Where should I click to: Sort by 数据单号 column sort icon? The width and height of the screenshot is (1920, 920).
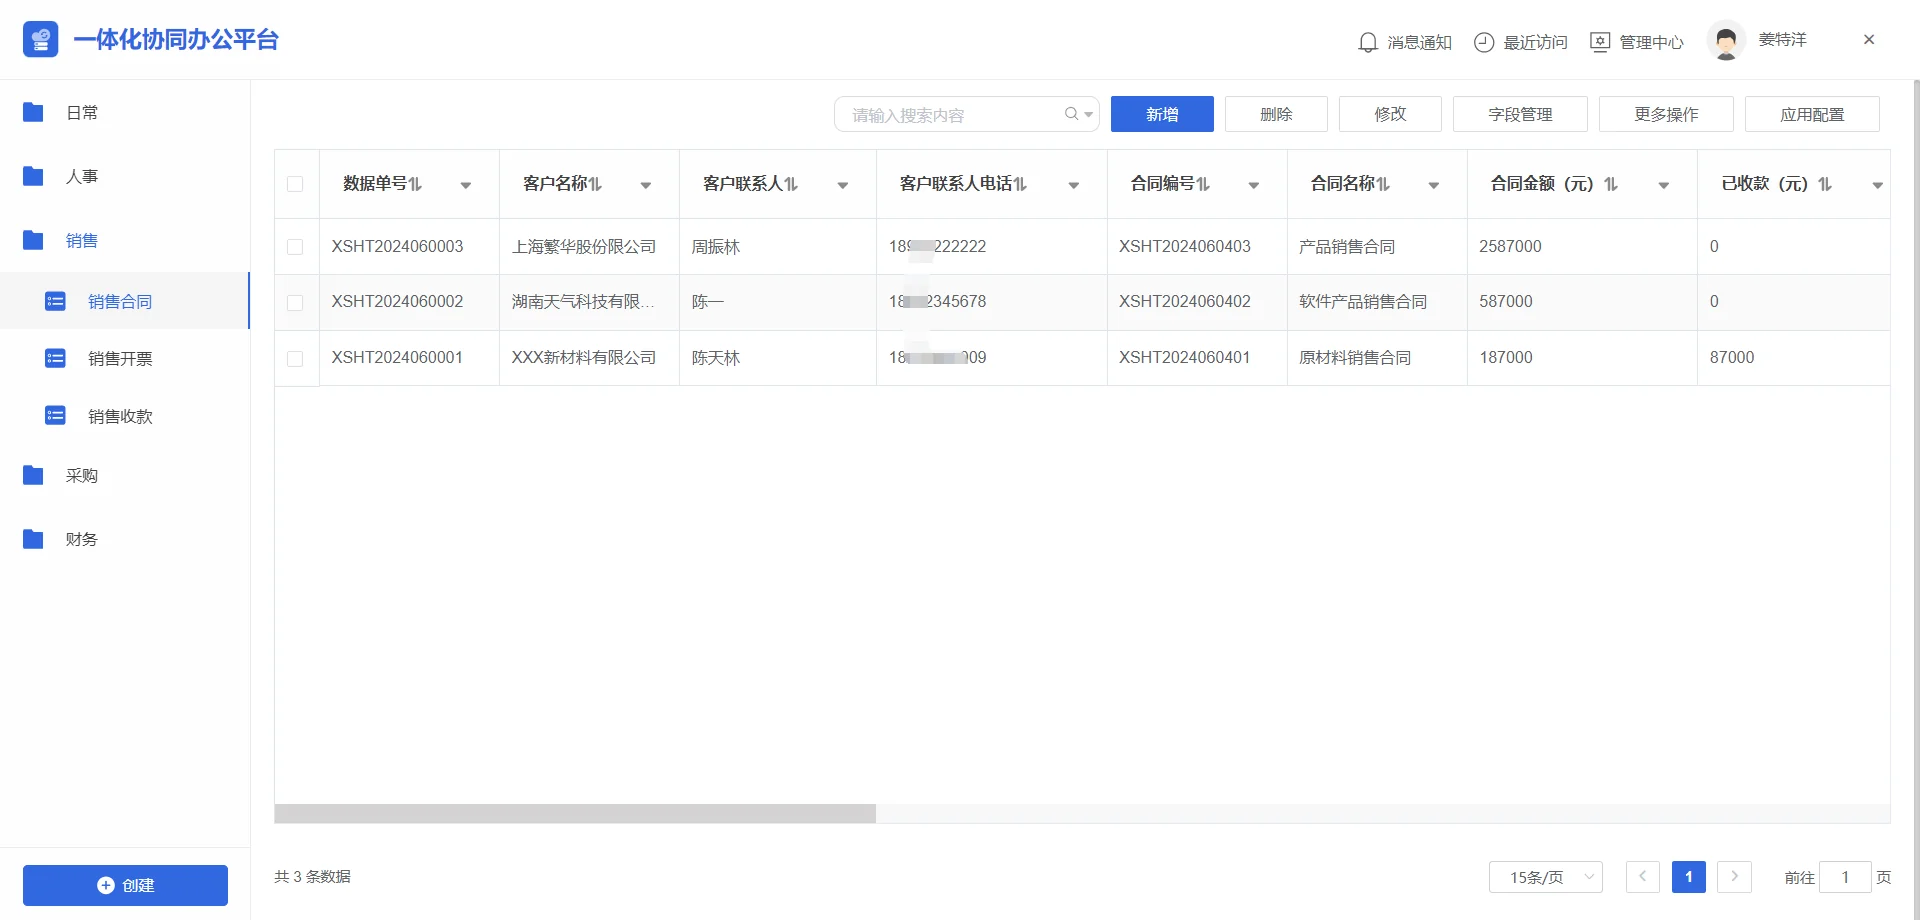pos(415,184)
